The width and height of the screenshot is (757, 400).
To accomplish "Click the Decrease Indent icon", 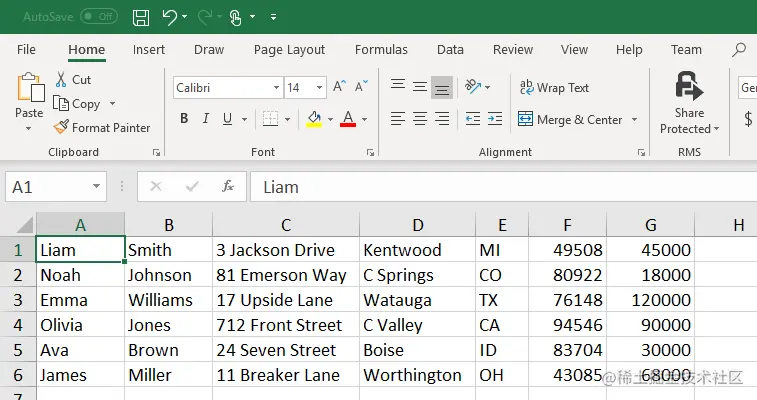I will click(x=473, y=119).
